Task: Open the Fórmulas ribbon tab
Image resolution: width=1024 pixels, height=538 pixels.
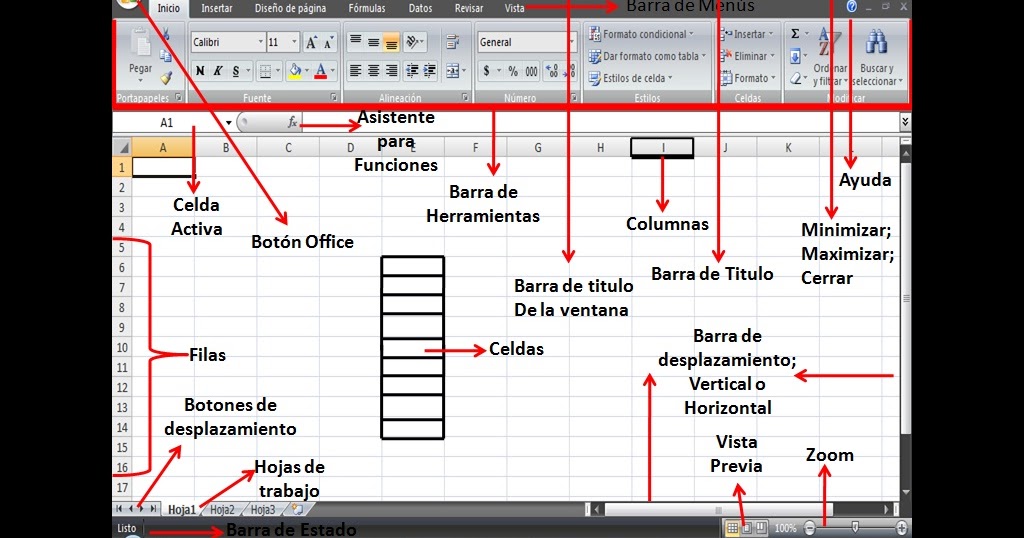Action: tap(366, 8)
